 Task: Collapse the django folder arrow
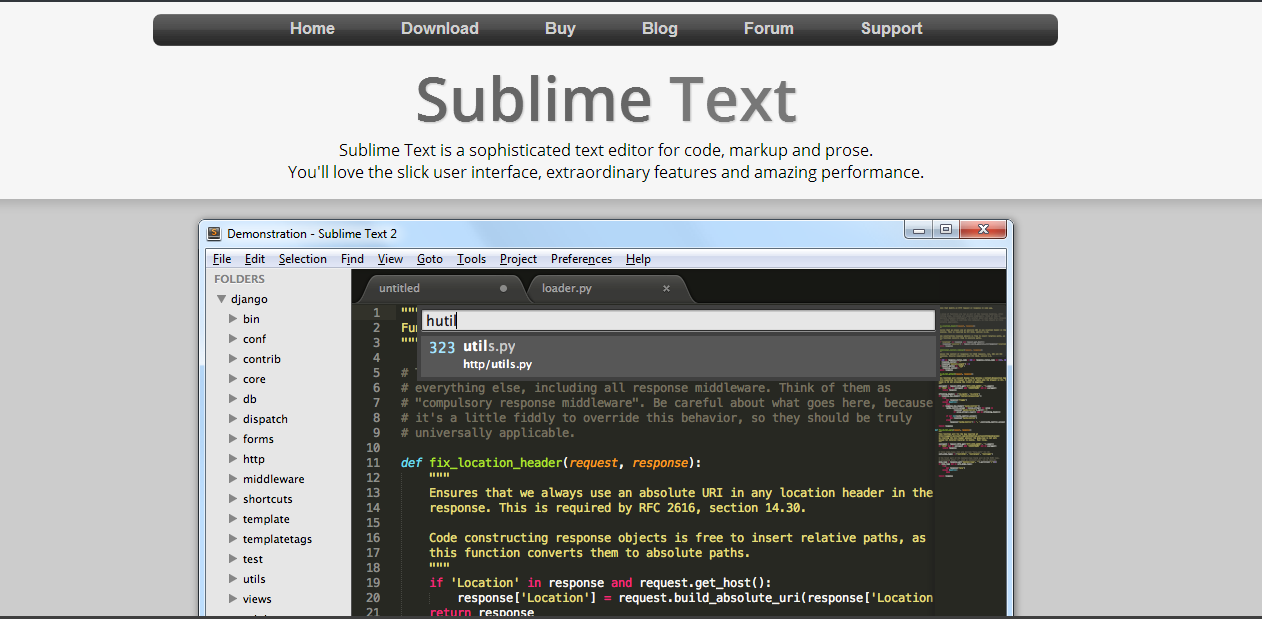[221, 299]
